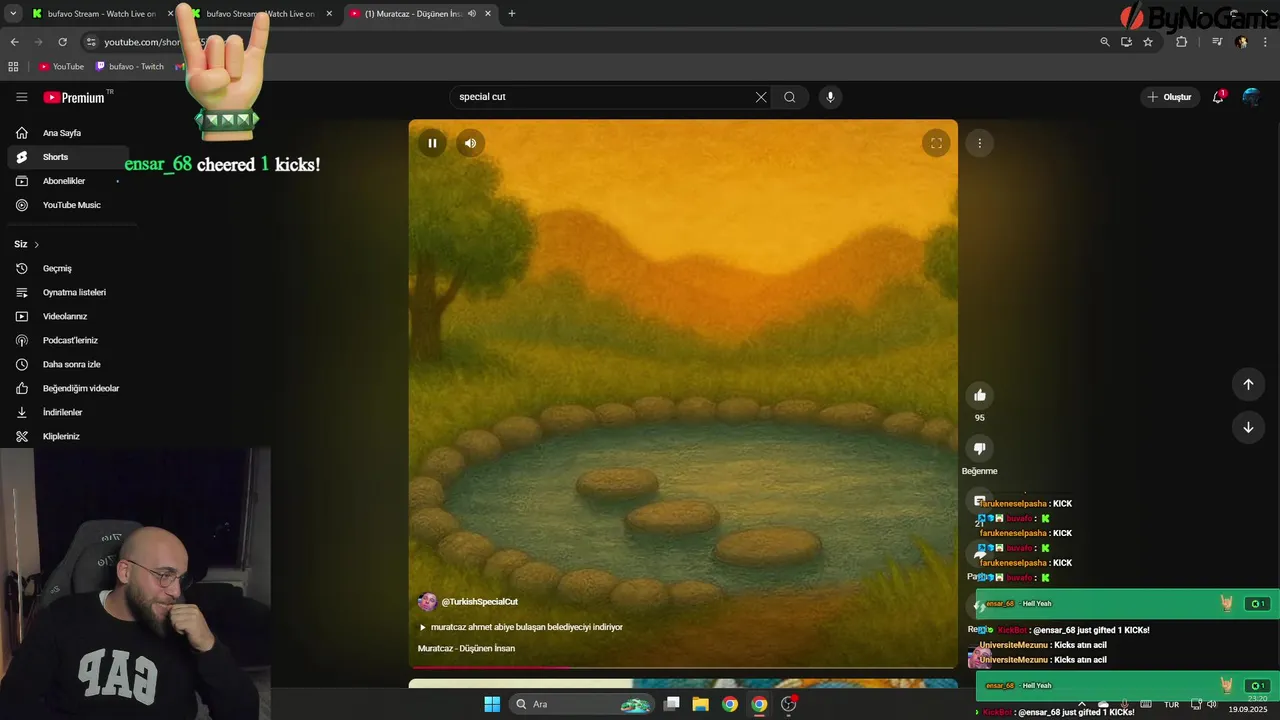Open YouTube account avatar menu
1280x720 pixels.
[1251, 97]
